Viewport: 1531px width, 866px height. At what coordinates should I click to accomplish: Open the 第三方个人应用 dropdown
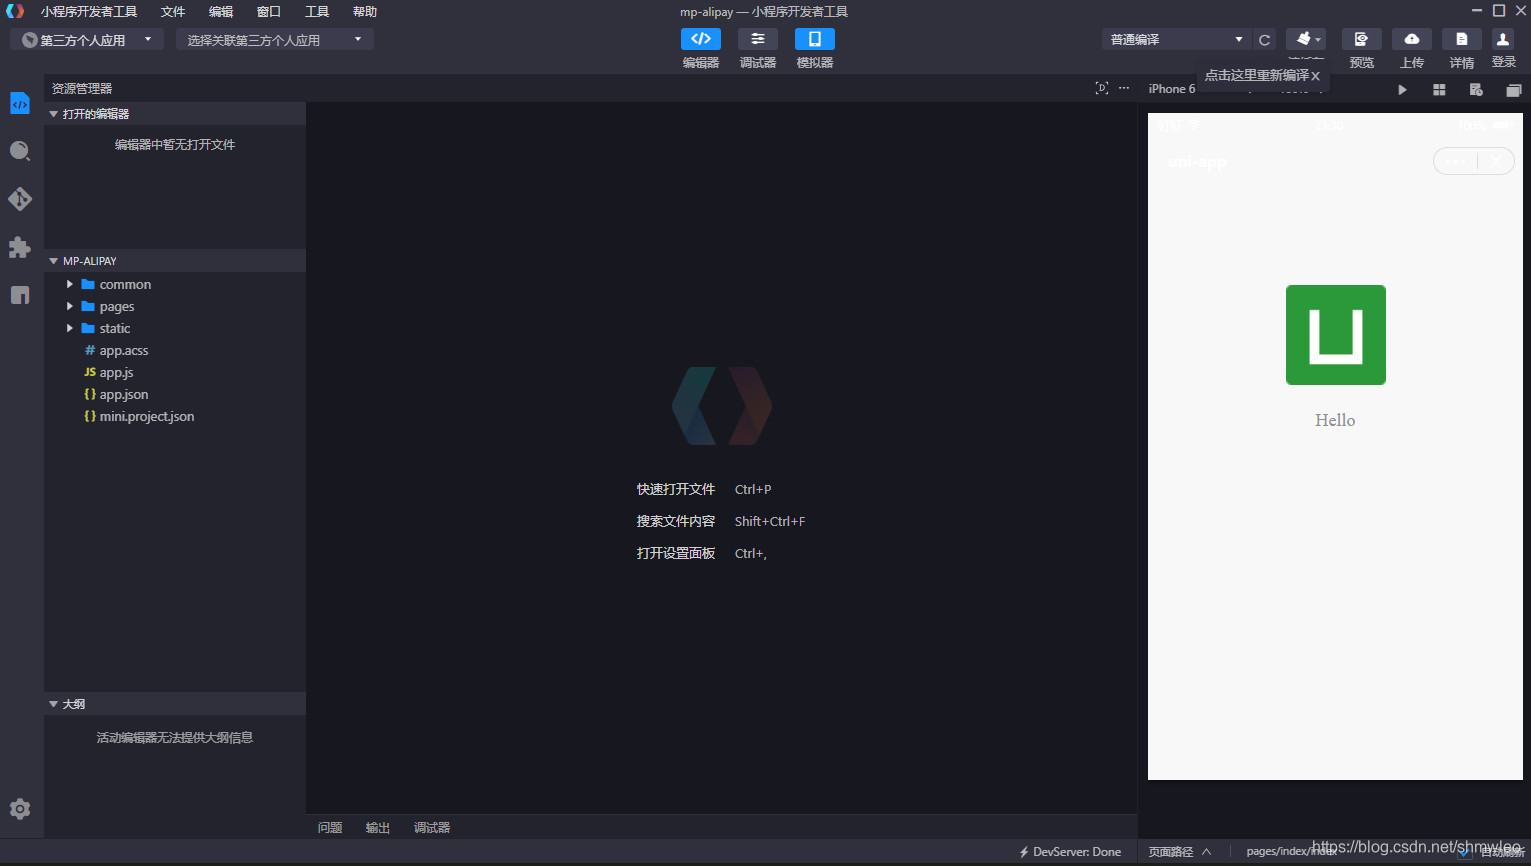[87, 40]
